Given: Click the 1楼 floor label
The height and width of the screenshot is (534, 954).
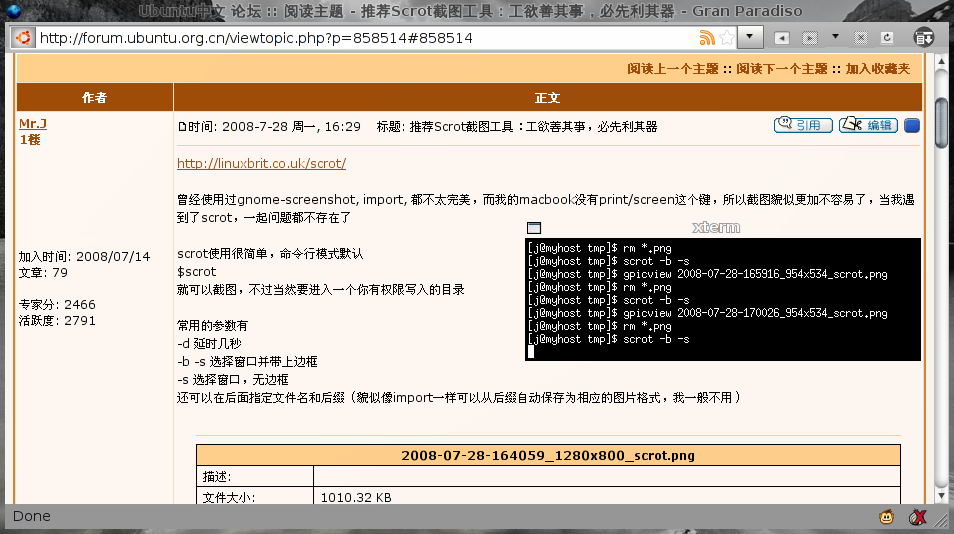Looking at the screenshot, I should point(30,140).
